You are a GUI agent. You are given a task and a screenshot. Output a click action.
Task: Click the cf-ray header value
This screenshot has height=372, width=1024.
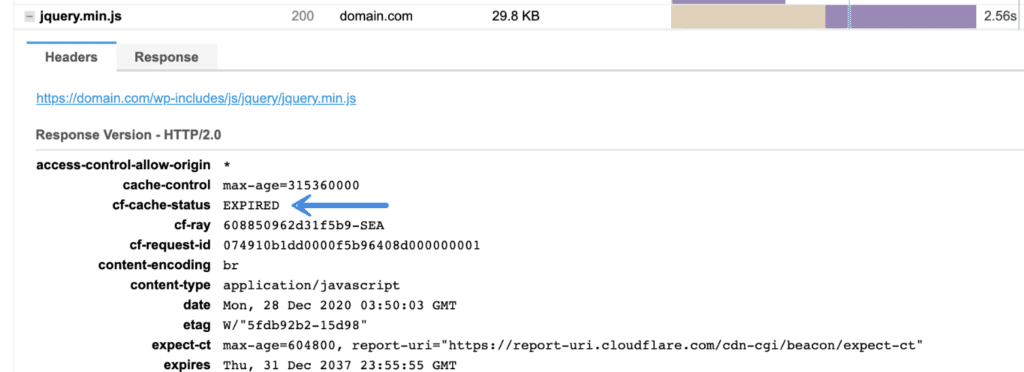coord(304,226)
